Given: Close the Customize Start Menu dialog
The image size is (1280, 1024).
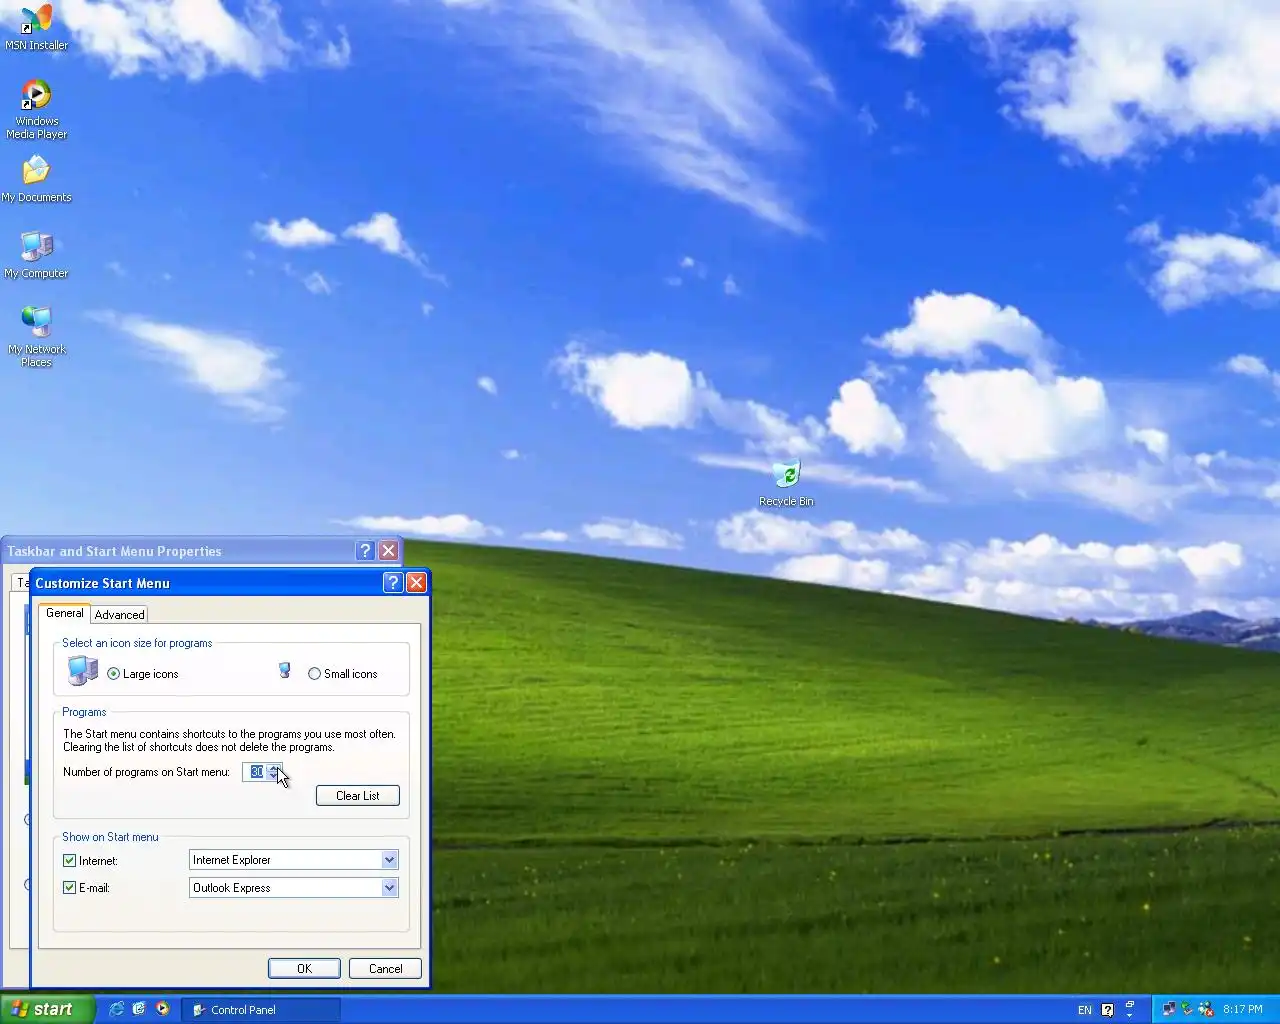Looking at the screenshot, I should click(x=417, y=582).
